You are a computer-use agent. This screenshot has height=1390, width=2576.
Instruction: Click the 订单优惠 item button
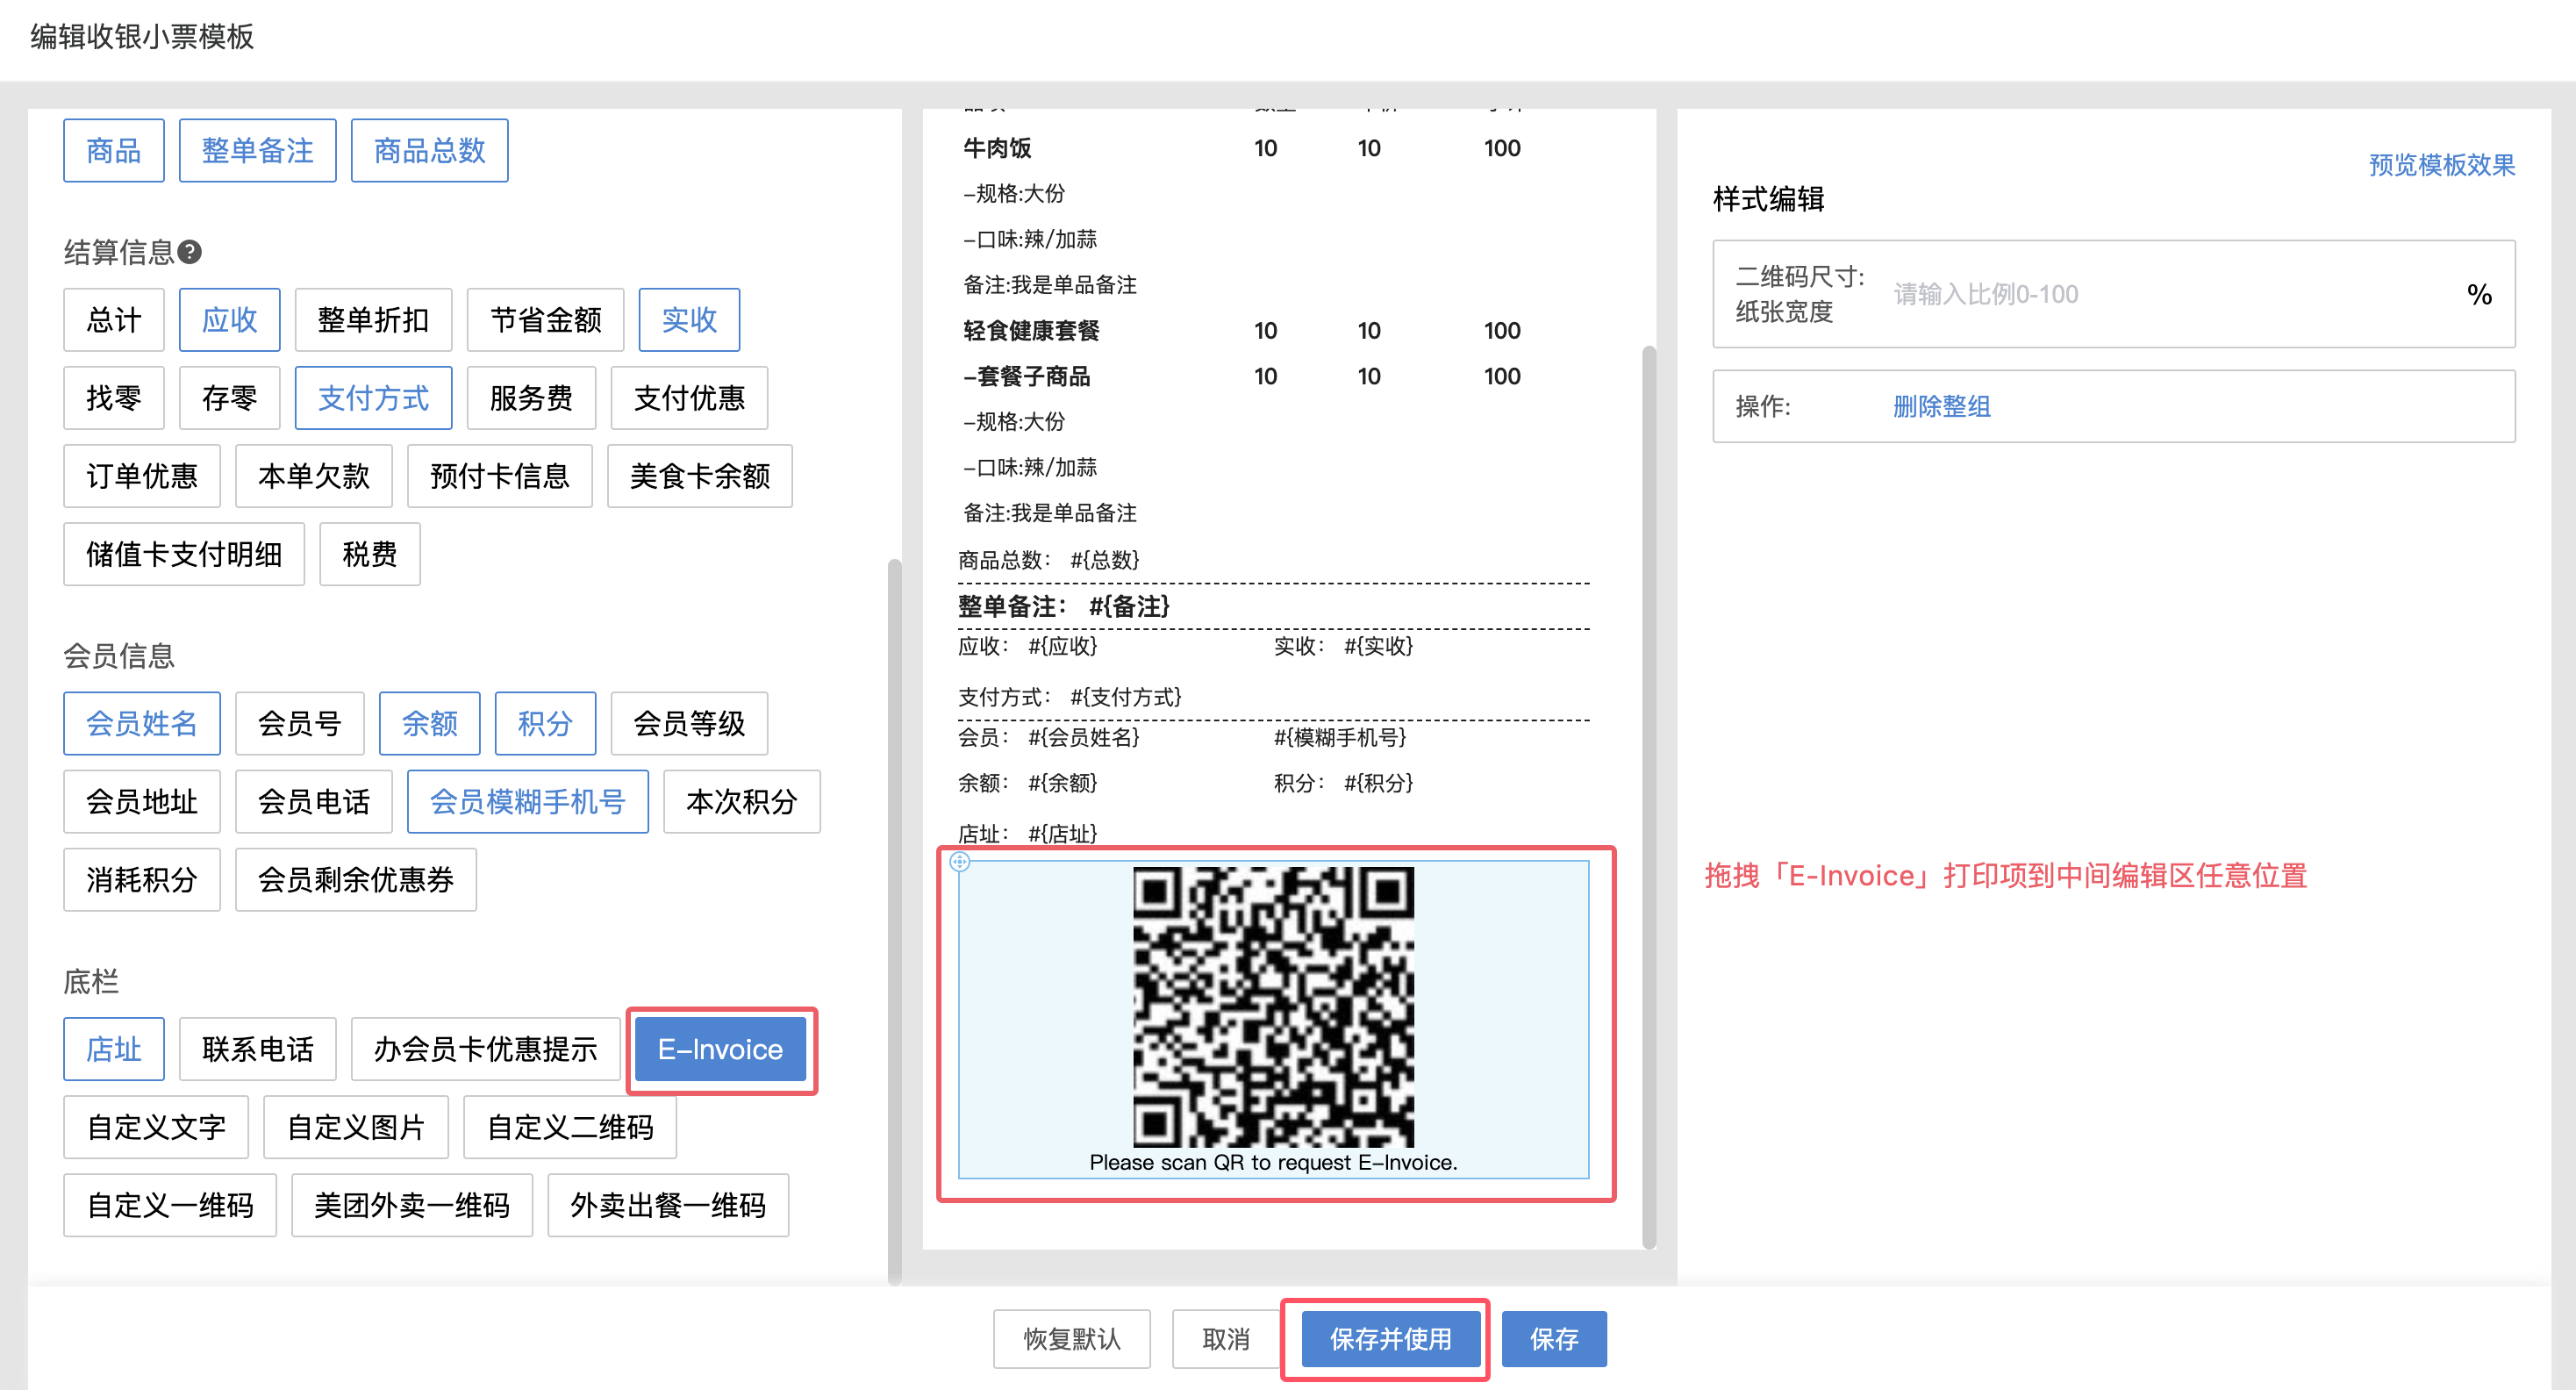(142, 476)
